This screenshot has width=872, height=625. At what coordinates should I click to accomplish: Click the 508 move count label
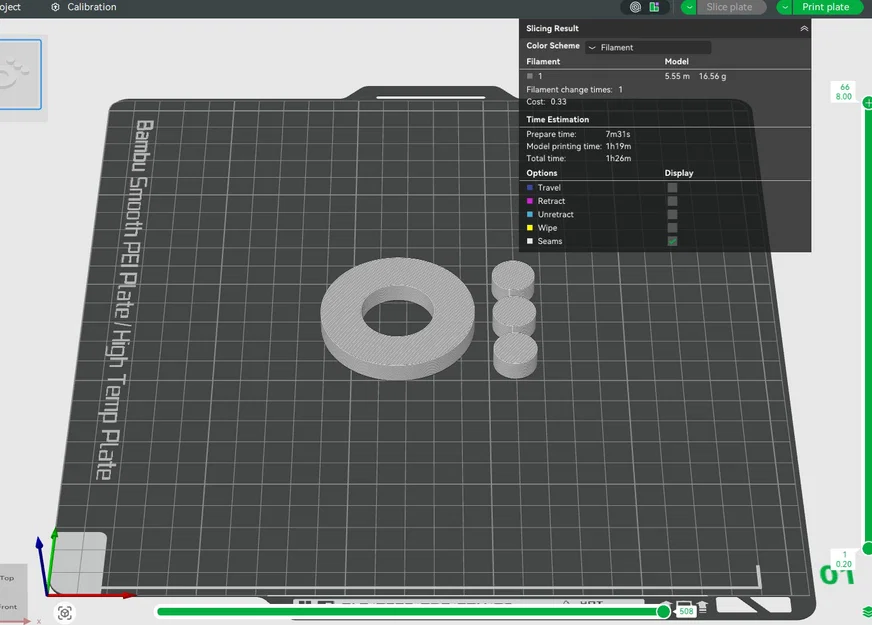click(686, 611)
